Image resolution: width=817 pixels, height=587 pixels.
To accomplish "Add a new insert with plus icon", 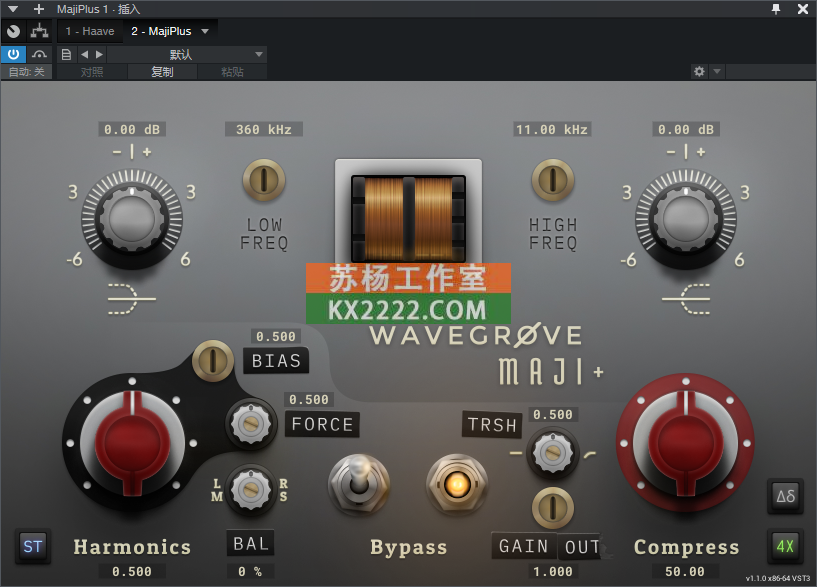I will click(x=39, y=9).
